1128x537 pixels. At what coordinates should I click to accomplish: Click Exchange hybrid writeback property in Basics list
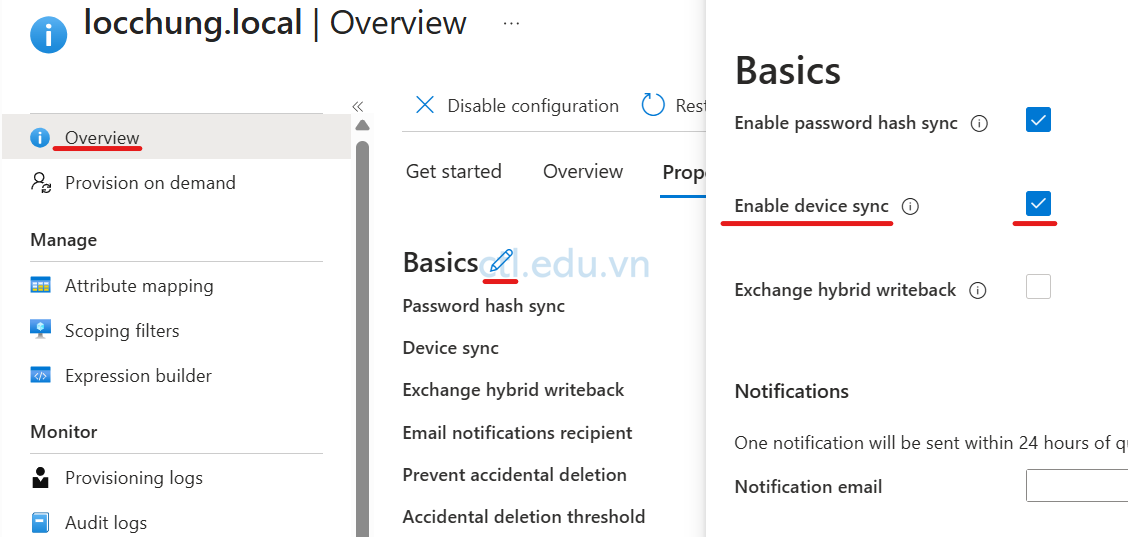(513, 390)
